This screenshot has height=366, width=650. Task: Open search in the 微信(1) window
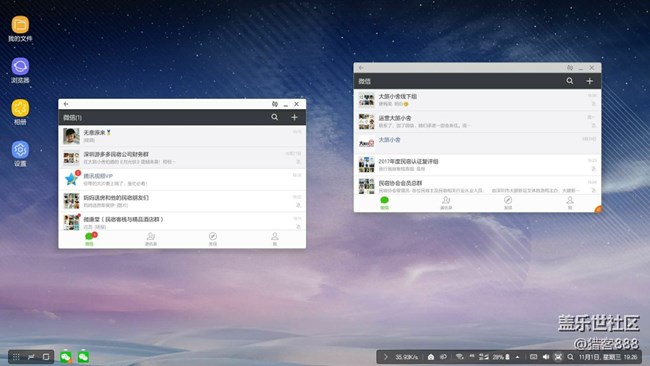274,117
